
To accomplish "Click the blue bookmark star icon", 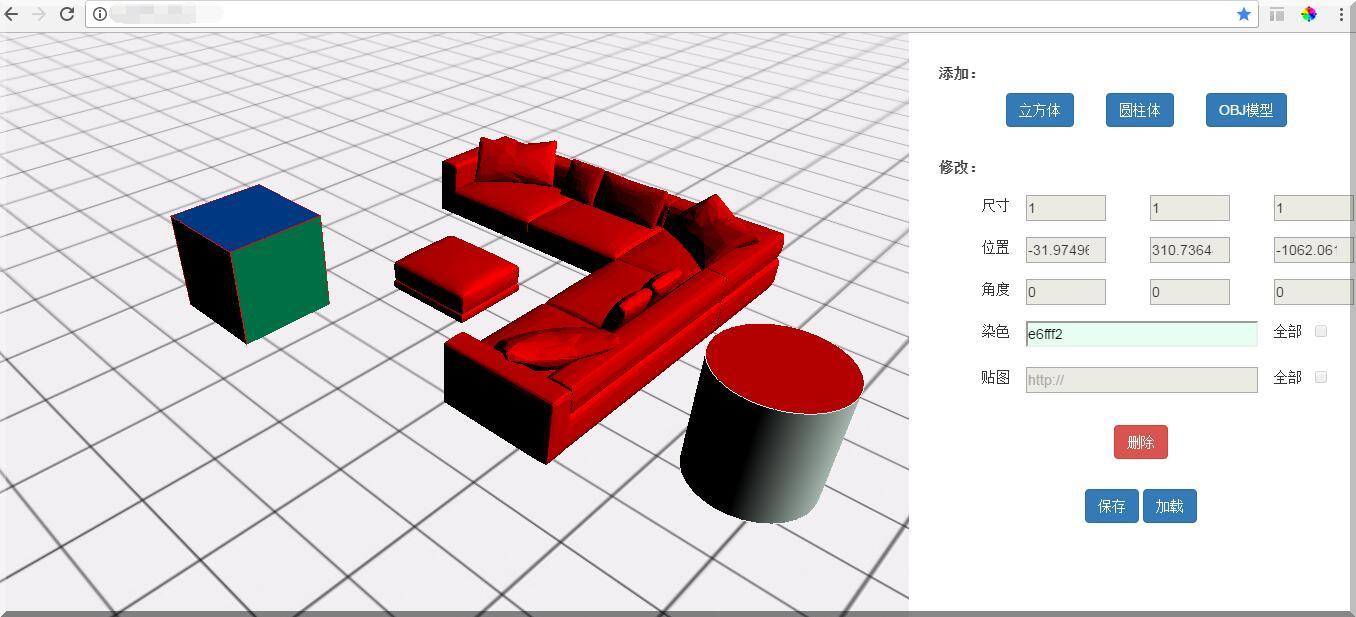I will point(1243,14).
